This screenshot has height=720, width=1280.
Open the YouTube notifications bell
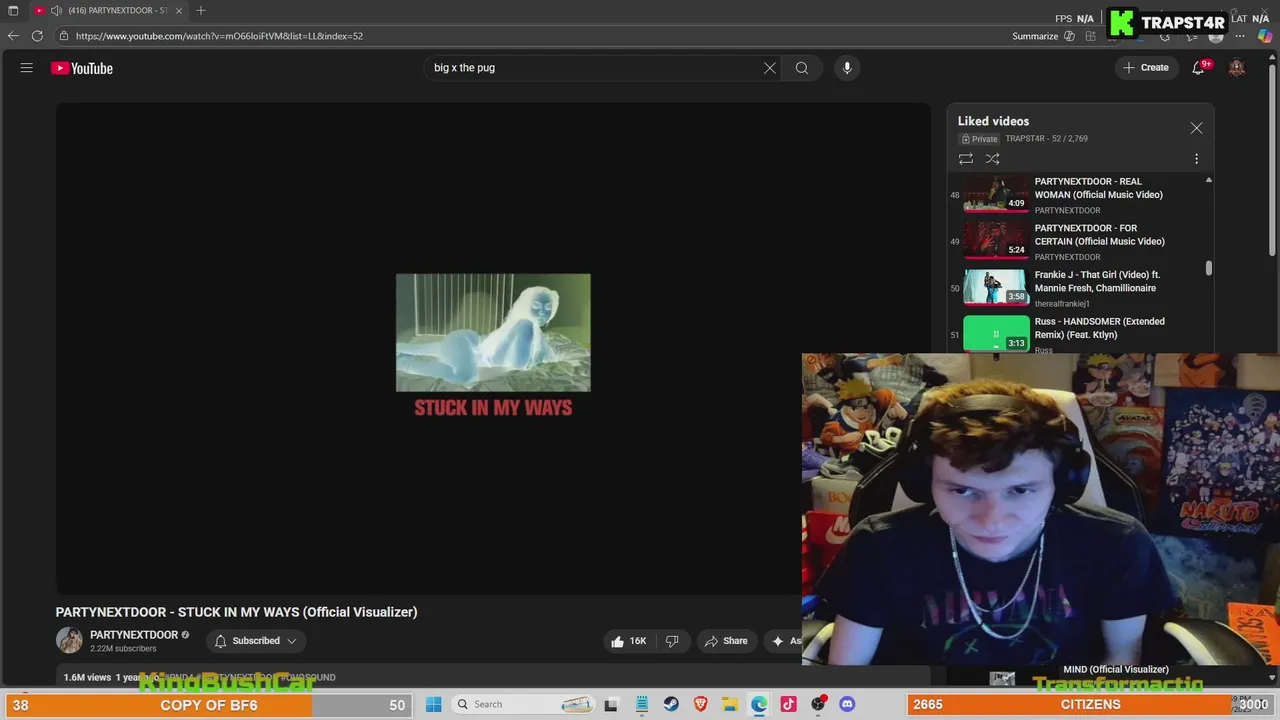[1198, 68]
